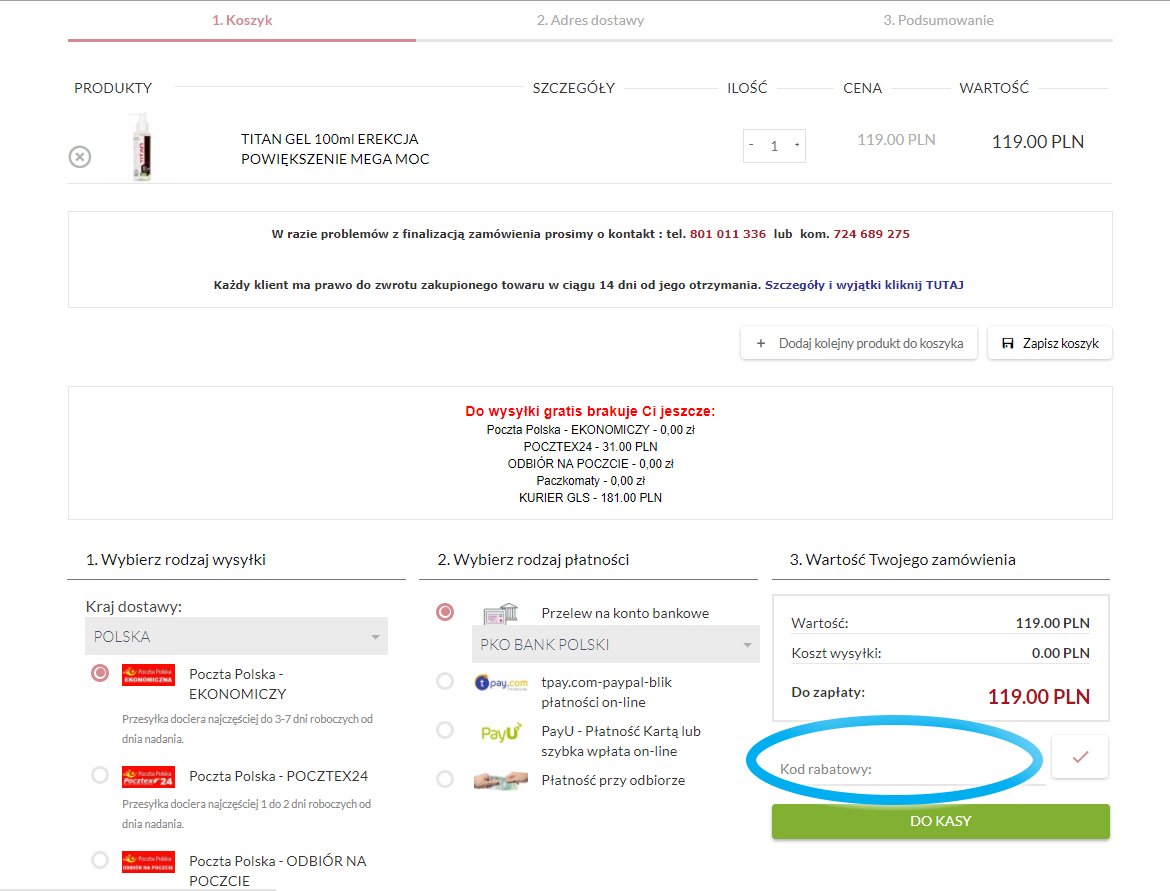Click the bank transfer icon
Viewport: 1170px width, 891px height.
(500, 613)
